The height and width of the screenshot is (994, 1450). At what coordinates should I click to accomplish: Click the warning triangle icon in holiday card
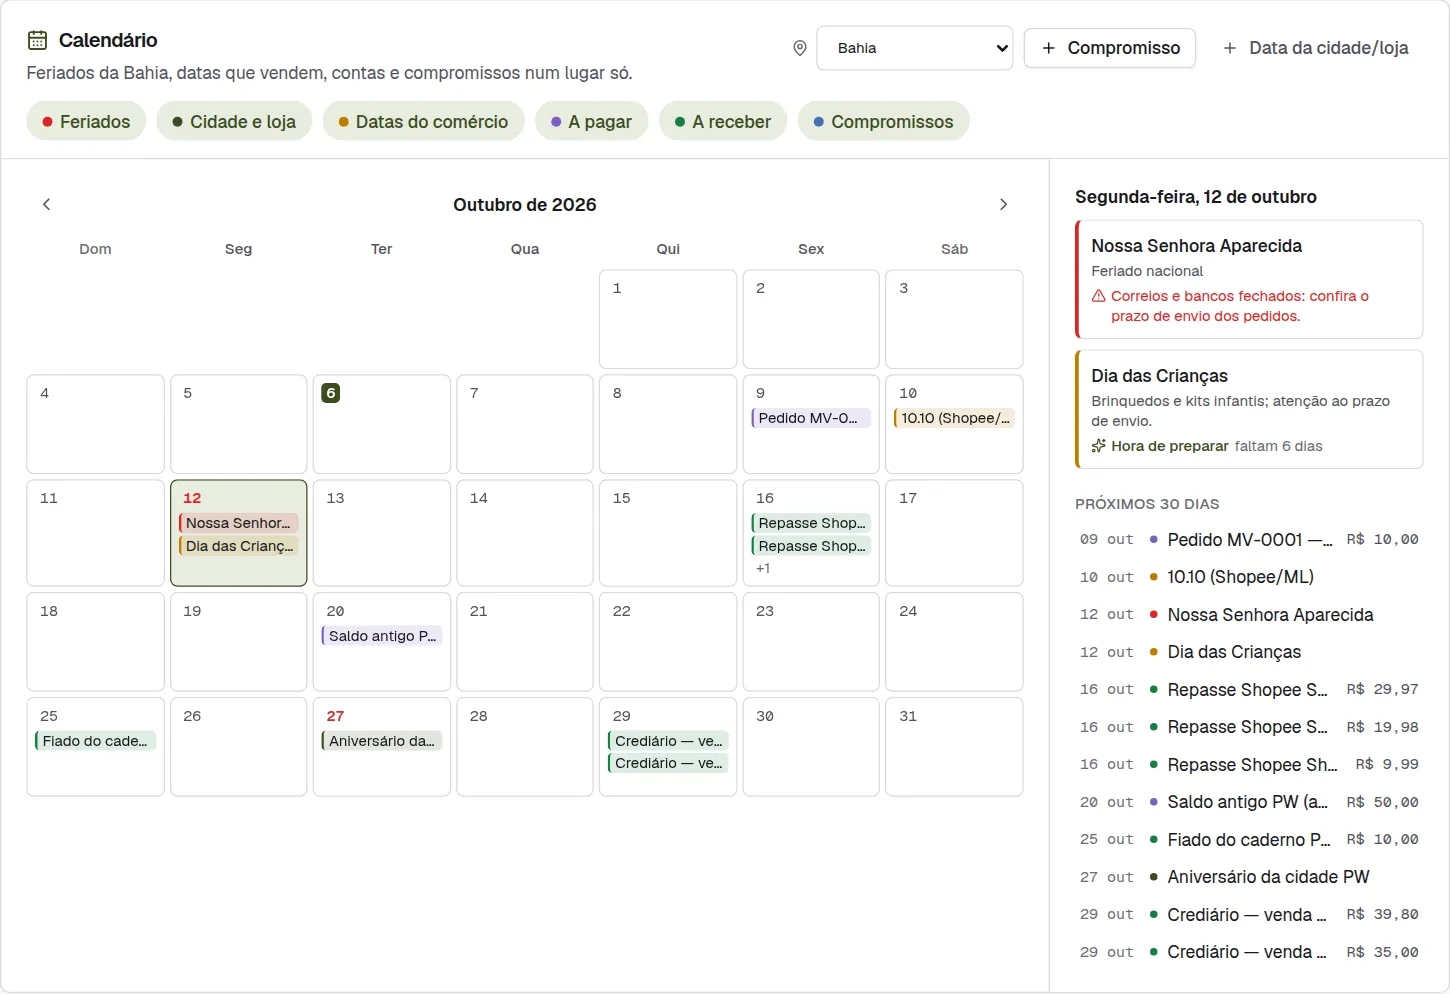click(x=1098, y=296)
